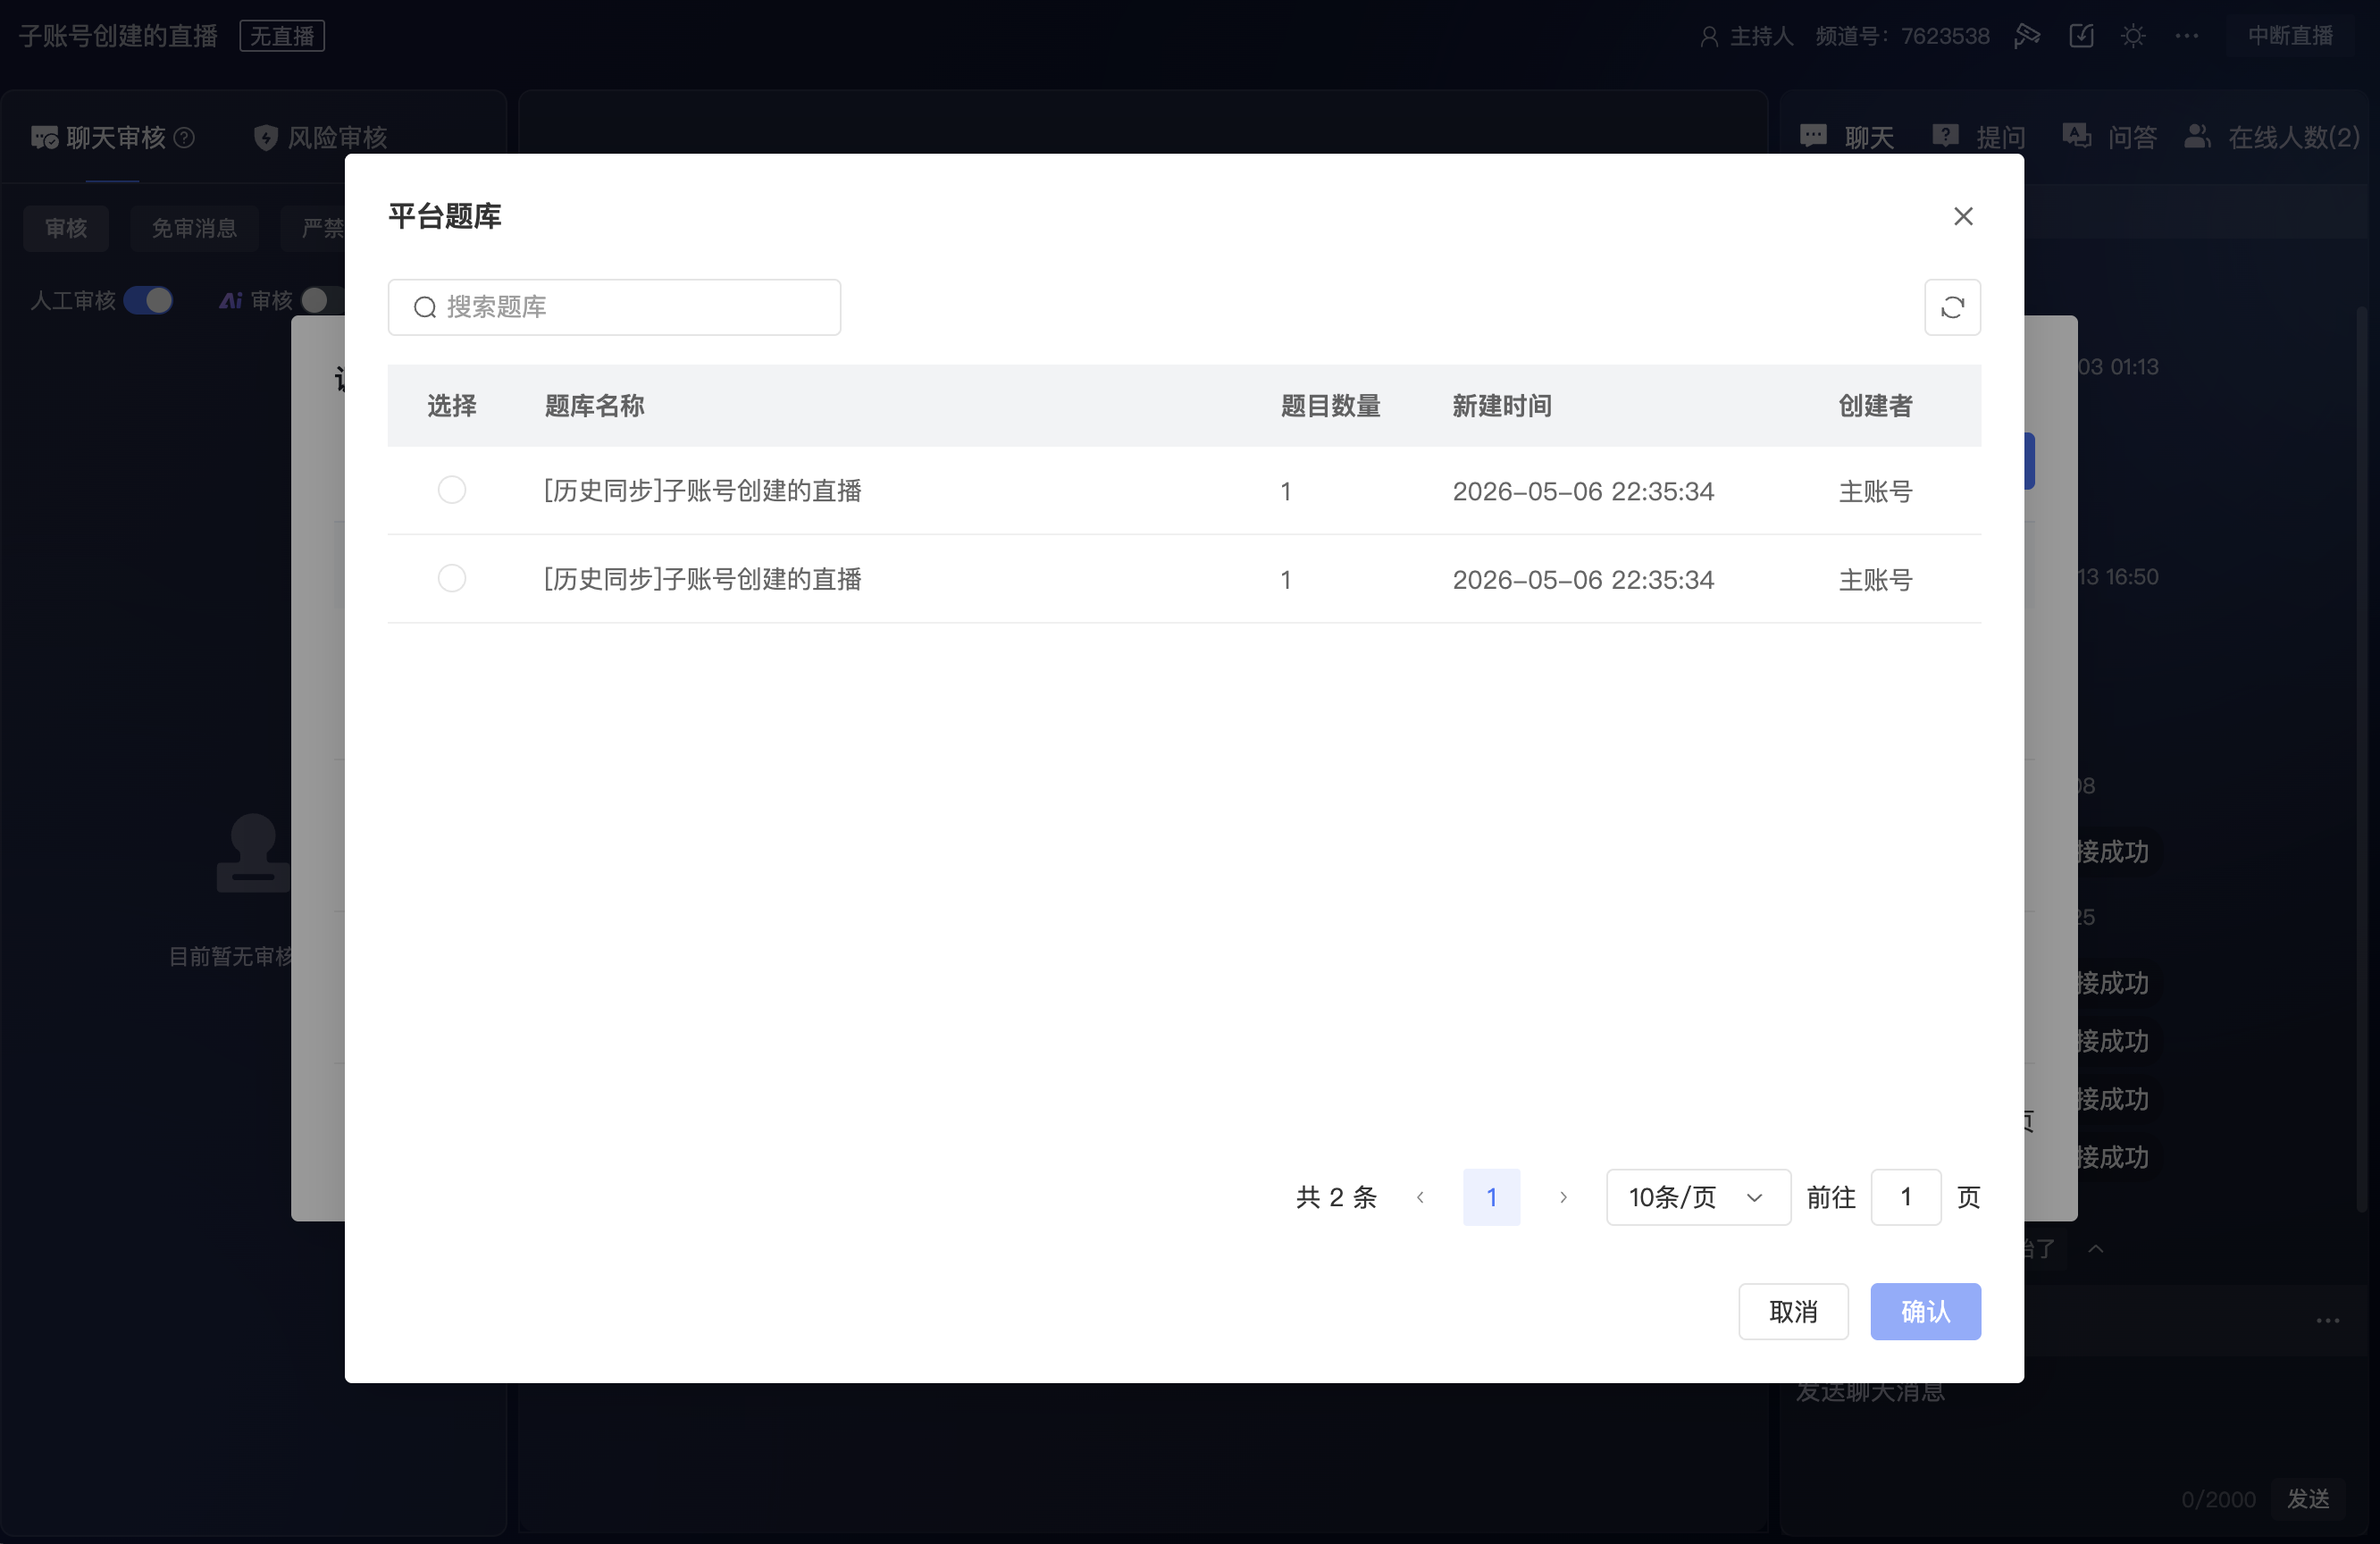
Task: Open the 在线人数(2) tab
Action: click(x=2272, y=137)
